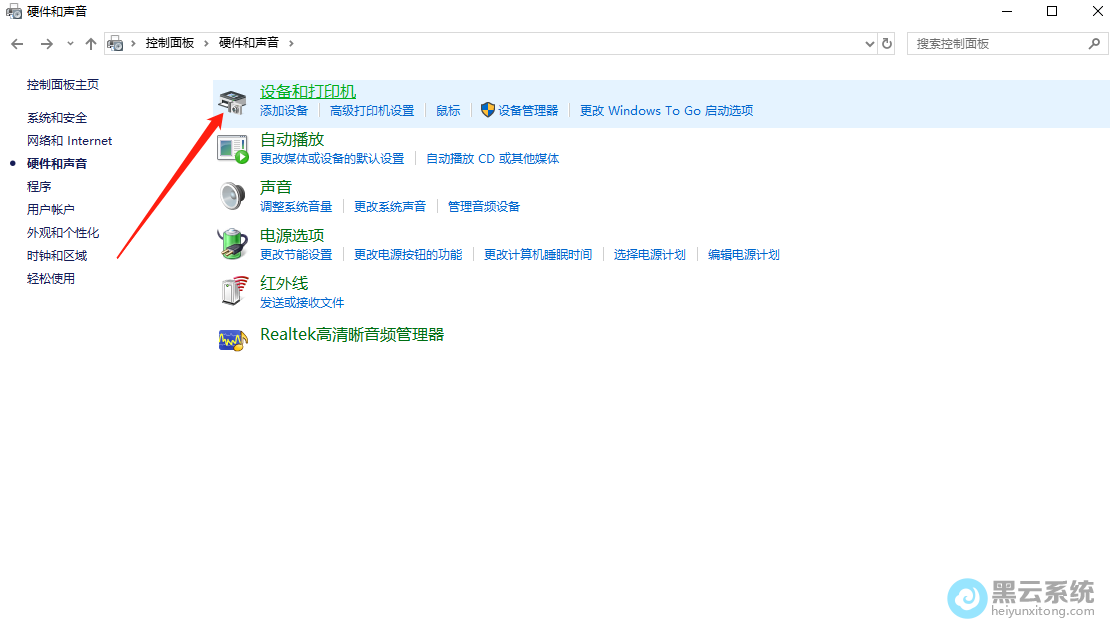Click the Infrared (红外线) icon
Viewport: 1110px width, 623px height.
coord(232,291)
